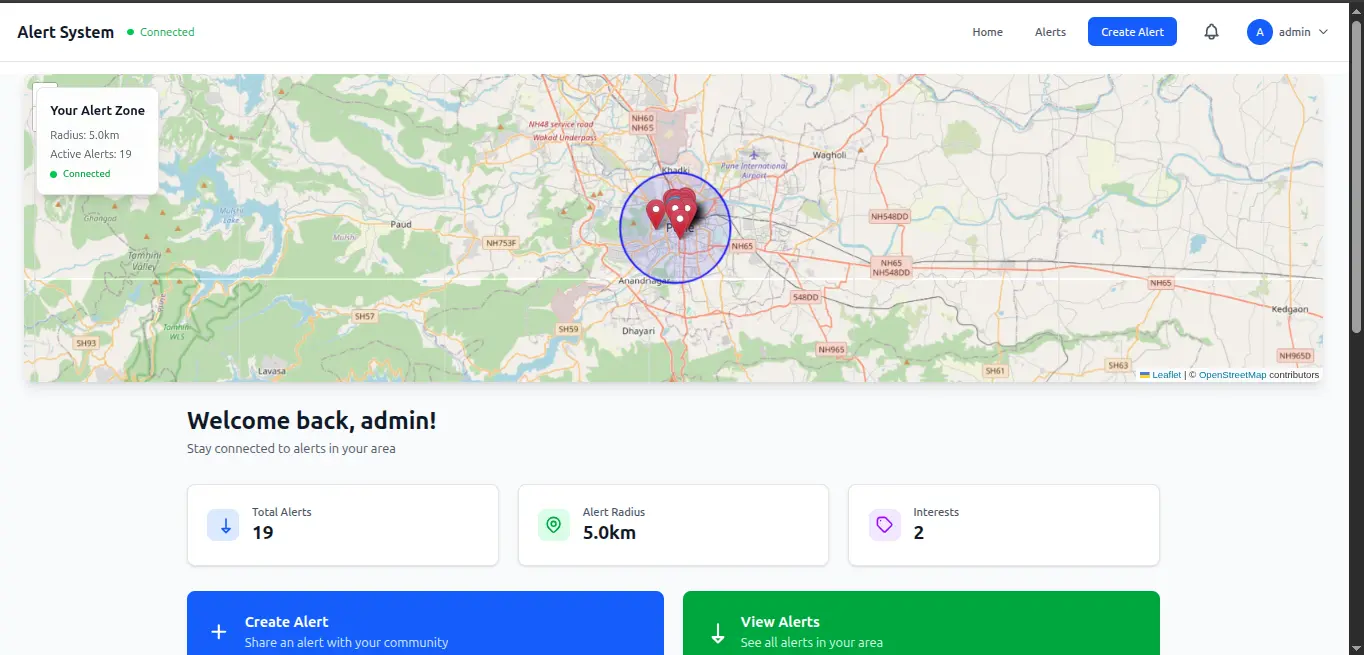Click the Alert Radius location pin icon
This screenshot has height=655, width=1364.
tap(553, 525)
